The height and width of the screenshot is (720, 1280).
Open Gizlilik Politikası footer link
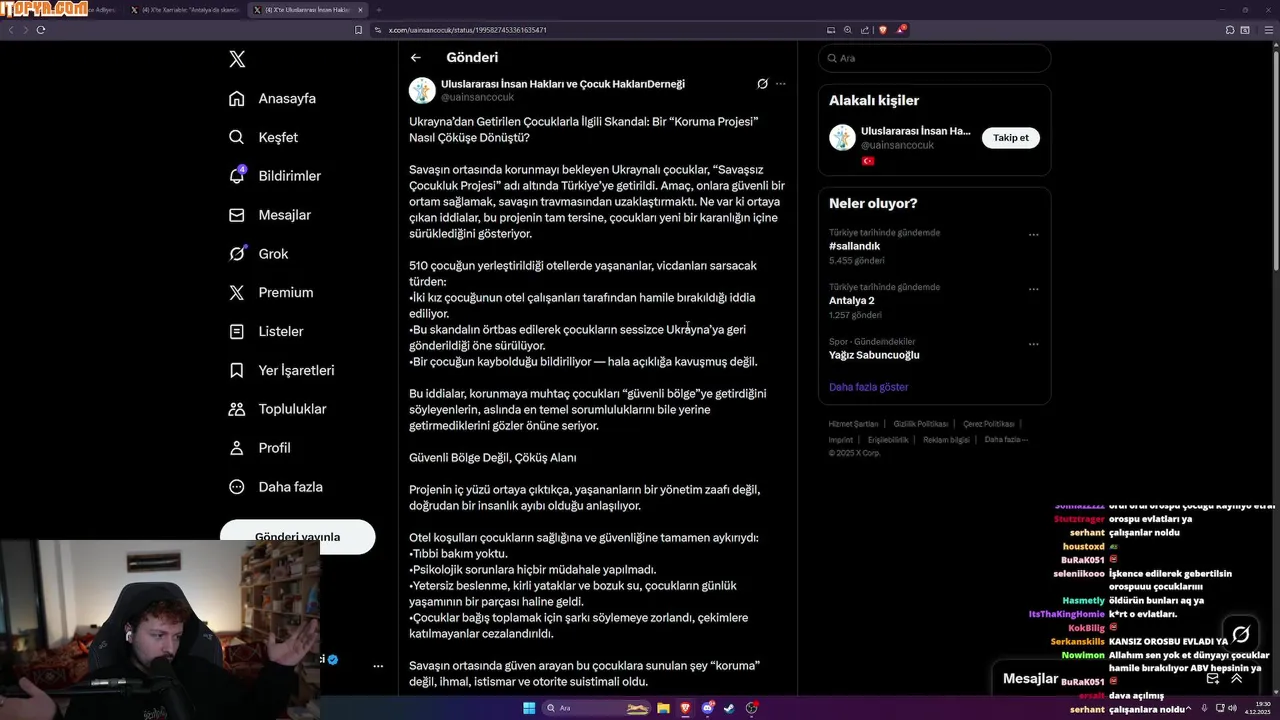920,424
